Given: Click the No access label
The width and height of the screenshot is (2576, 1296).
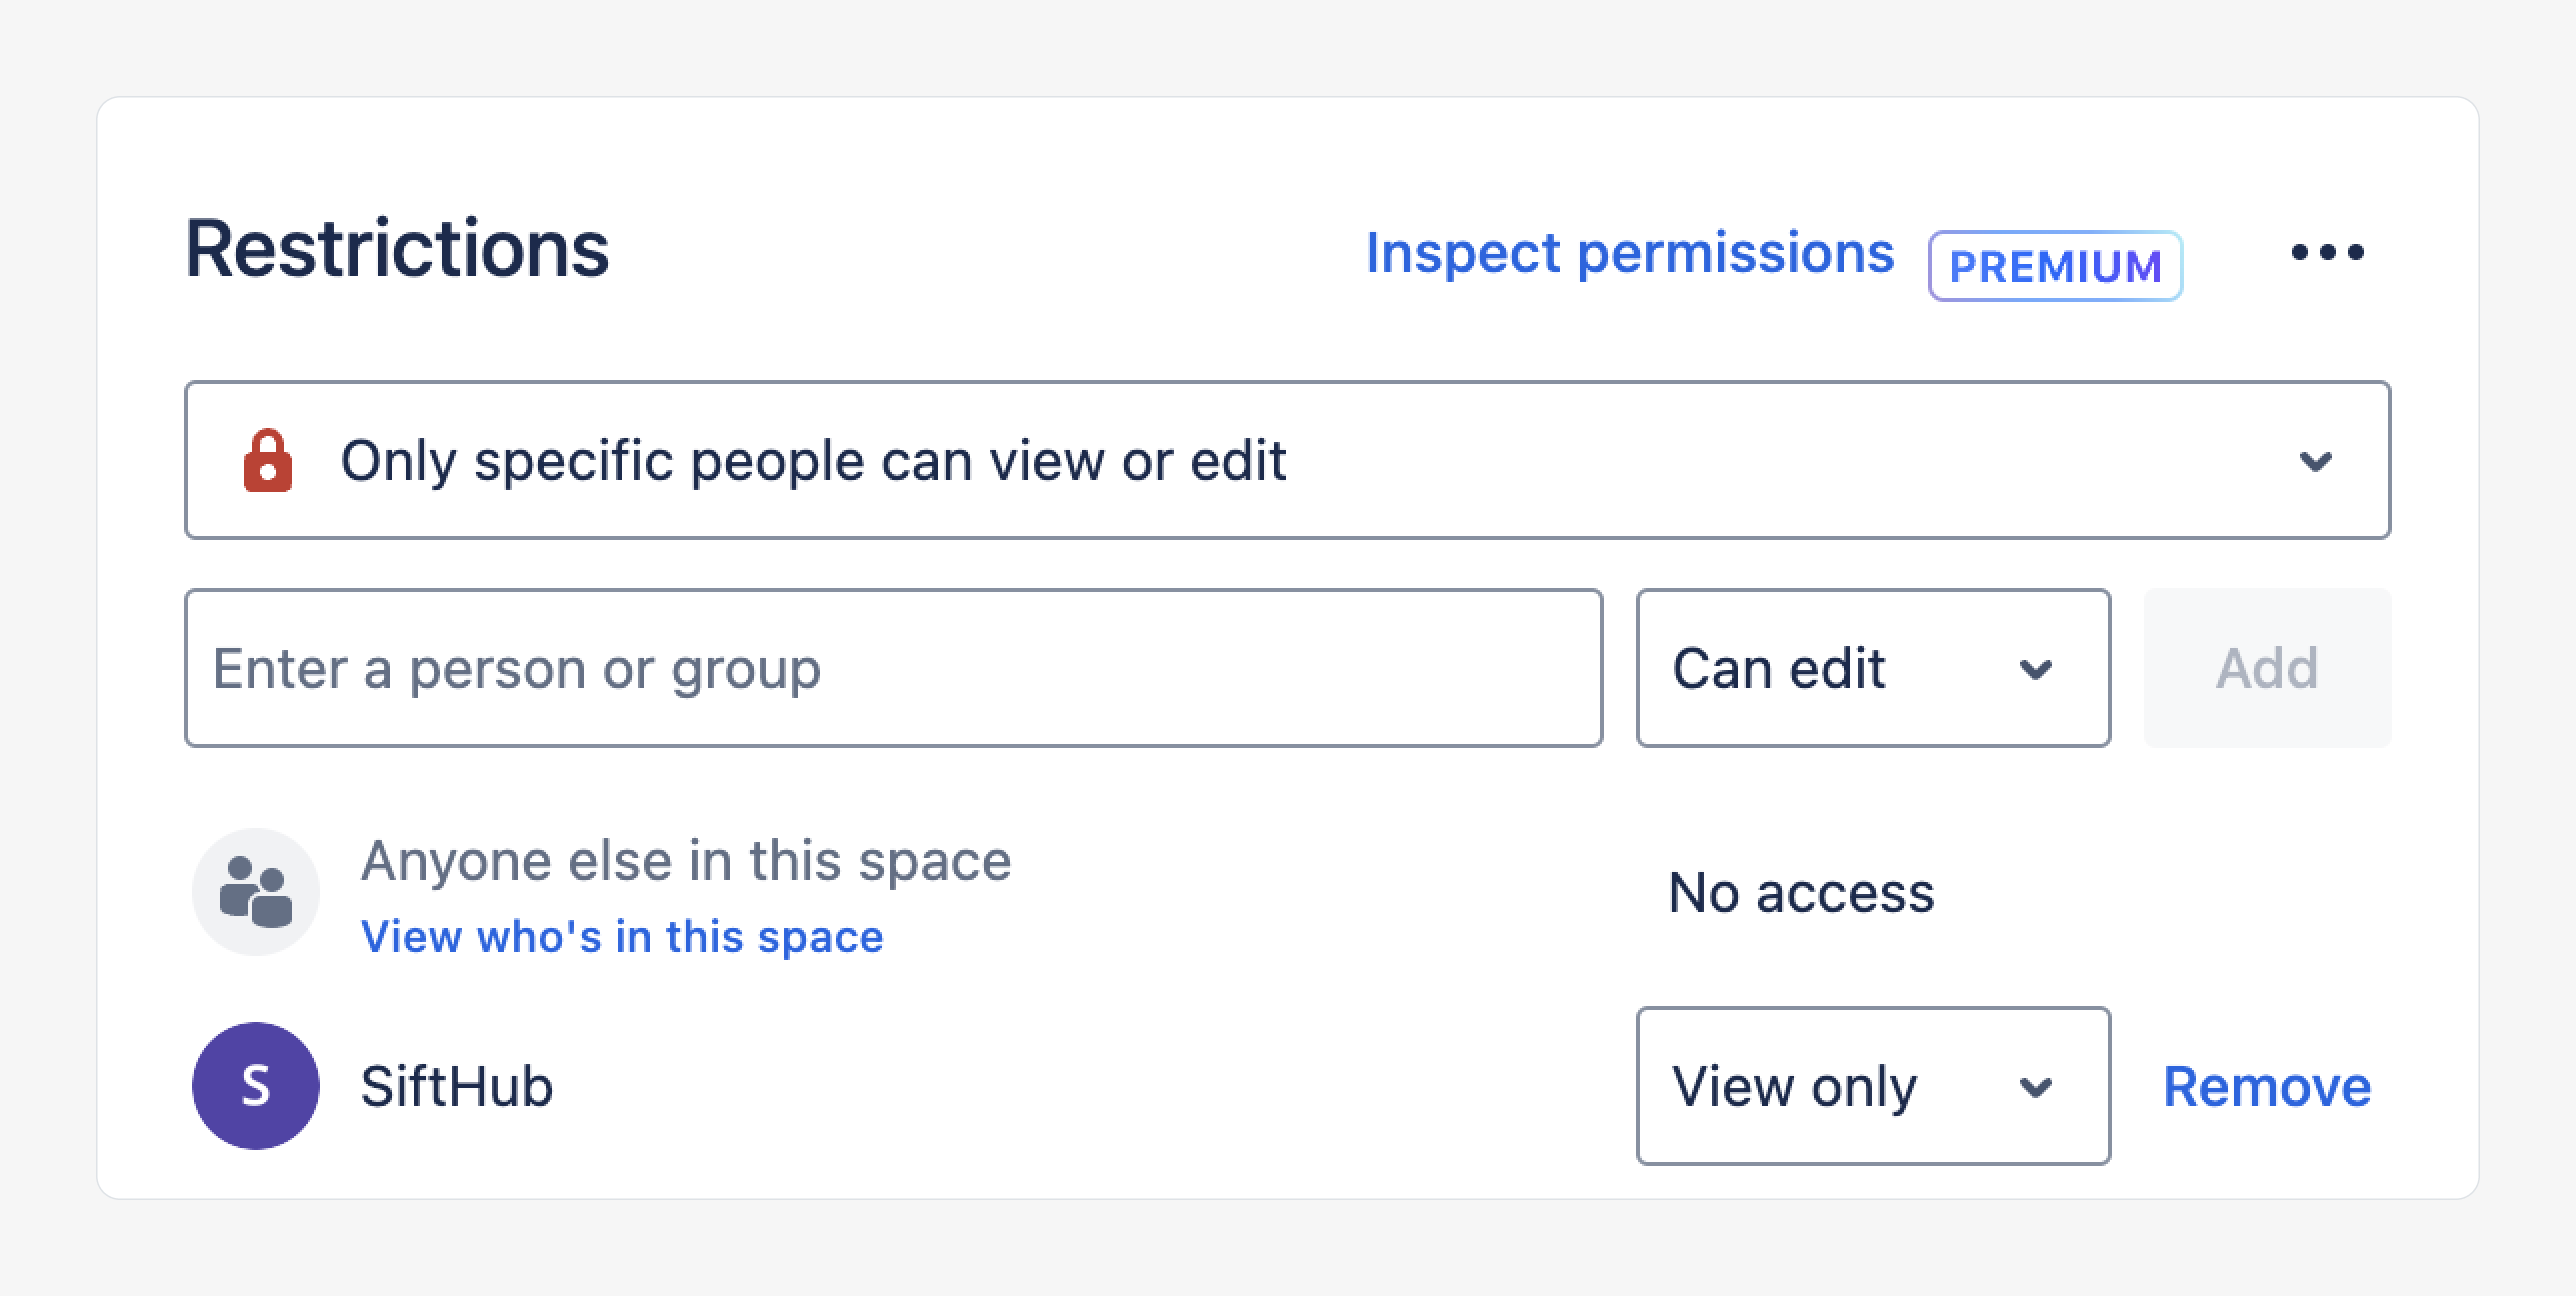Looking at the screenshot, I should [x=1801, y=893].
